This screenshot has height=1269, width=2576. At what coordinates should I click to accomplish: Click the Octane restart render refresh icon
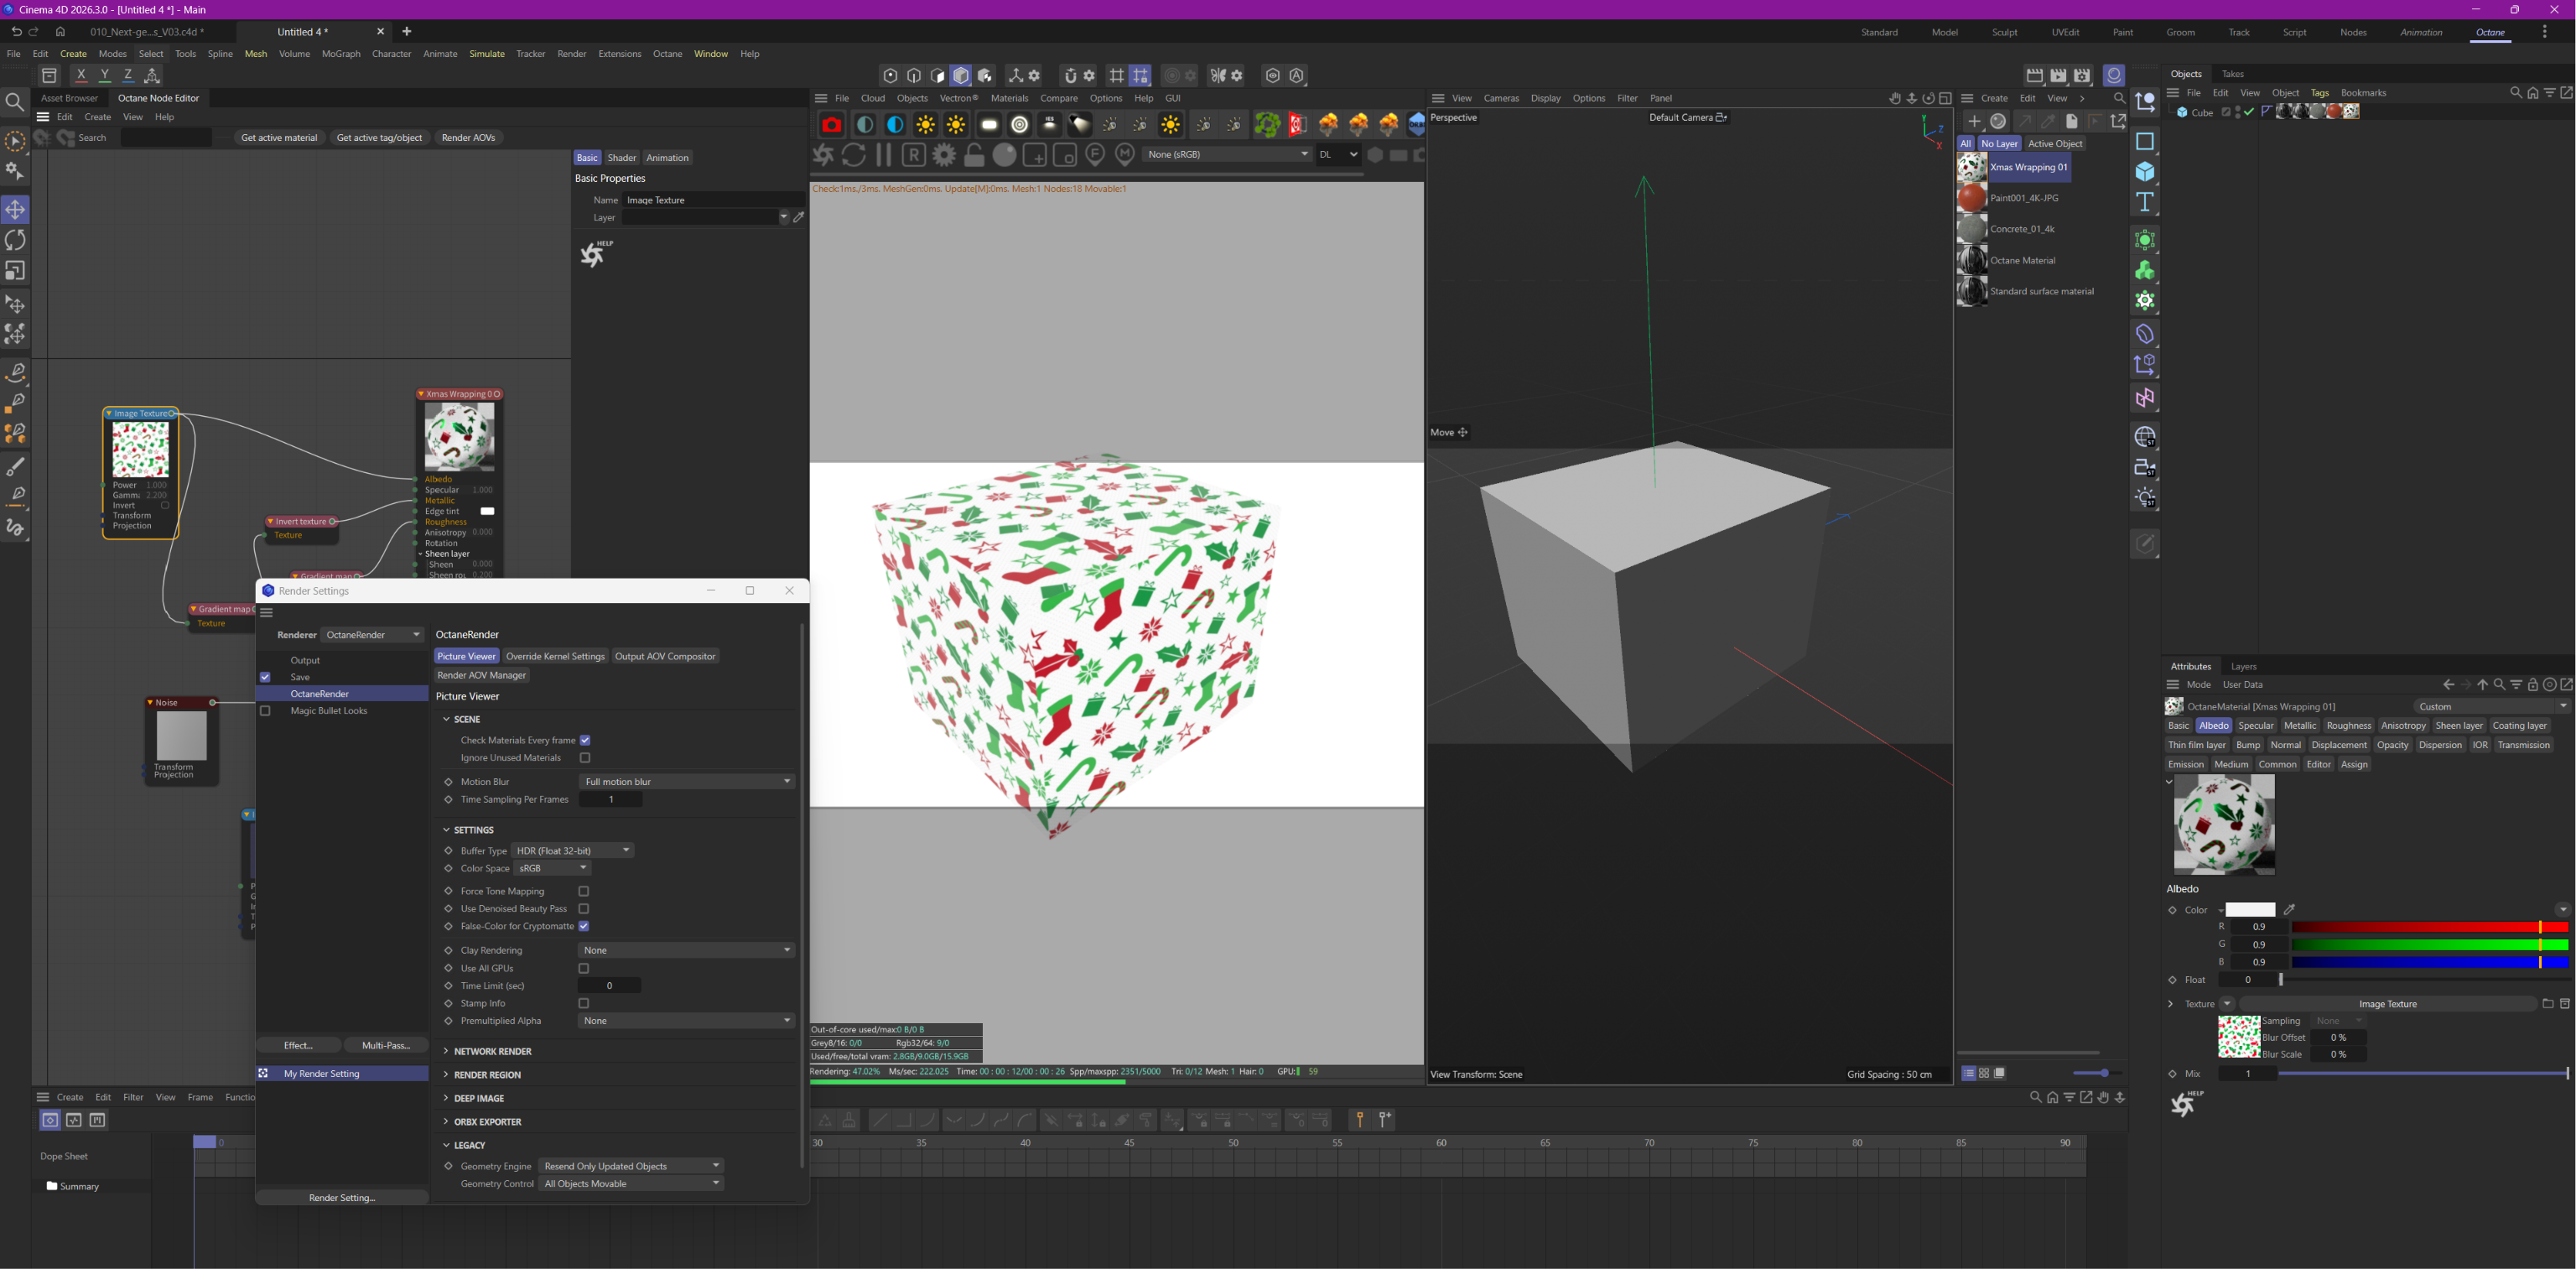(853, 155)
